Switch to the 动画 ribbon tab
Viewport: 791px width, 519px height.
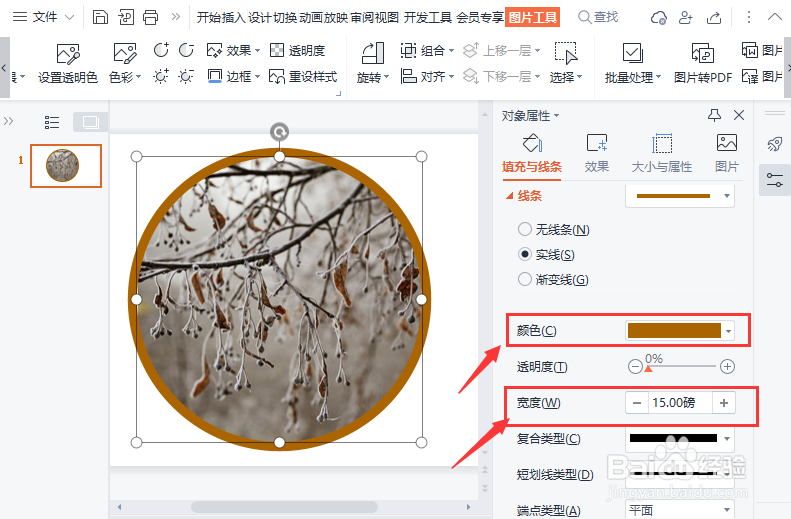point(311,18)
